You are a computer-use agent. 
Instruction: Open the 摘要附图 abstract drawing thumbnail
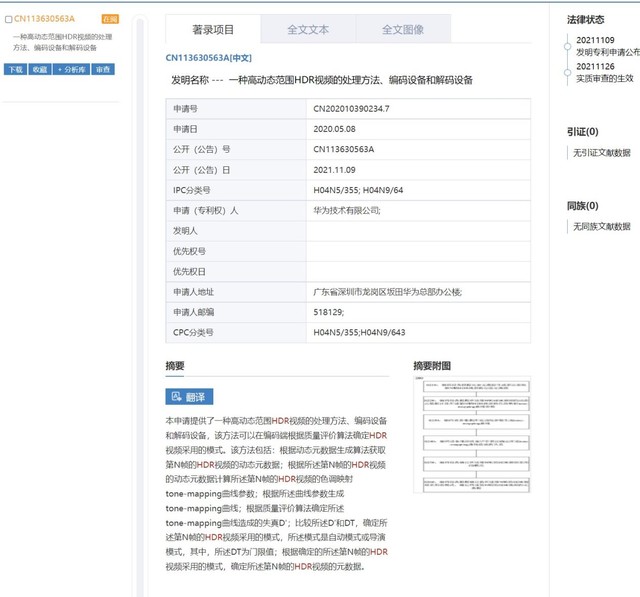click(471, 435)
